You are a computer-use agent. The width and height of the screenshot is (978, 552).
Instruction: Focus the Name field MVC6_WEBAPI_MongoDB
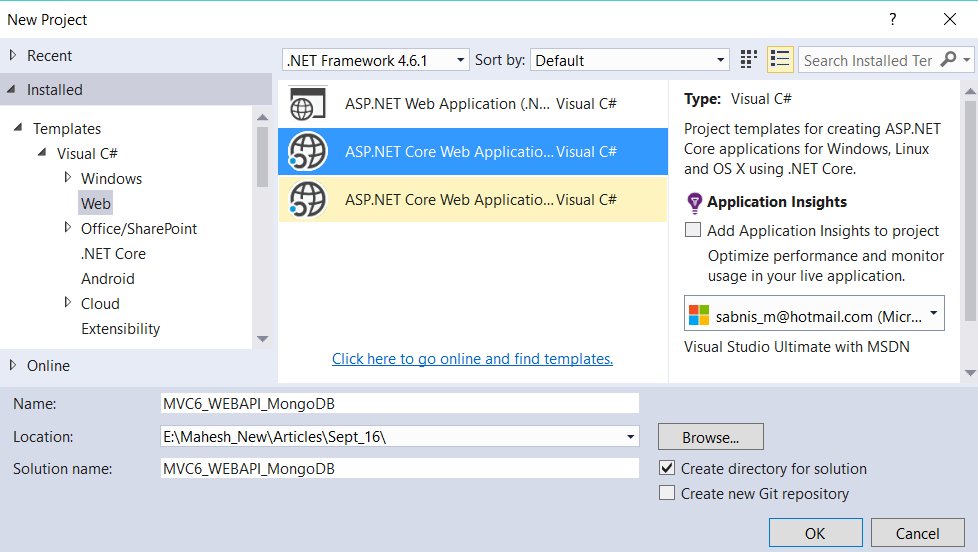click(x=400, y=404)
